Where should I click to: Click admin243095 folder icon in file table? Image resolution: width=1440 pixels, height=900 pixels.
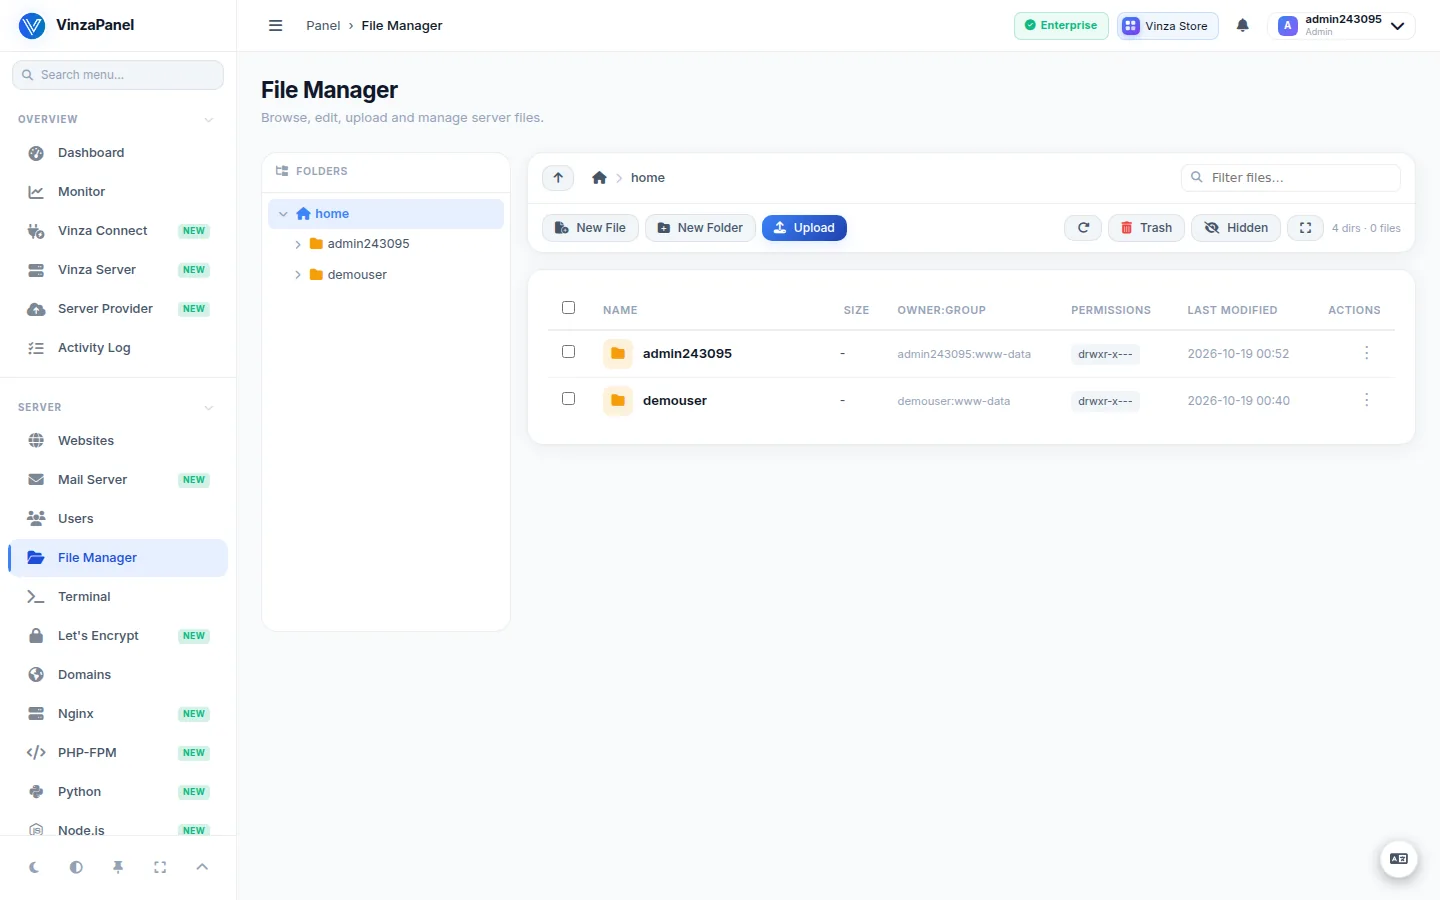pos(618,354)
